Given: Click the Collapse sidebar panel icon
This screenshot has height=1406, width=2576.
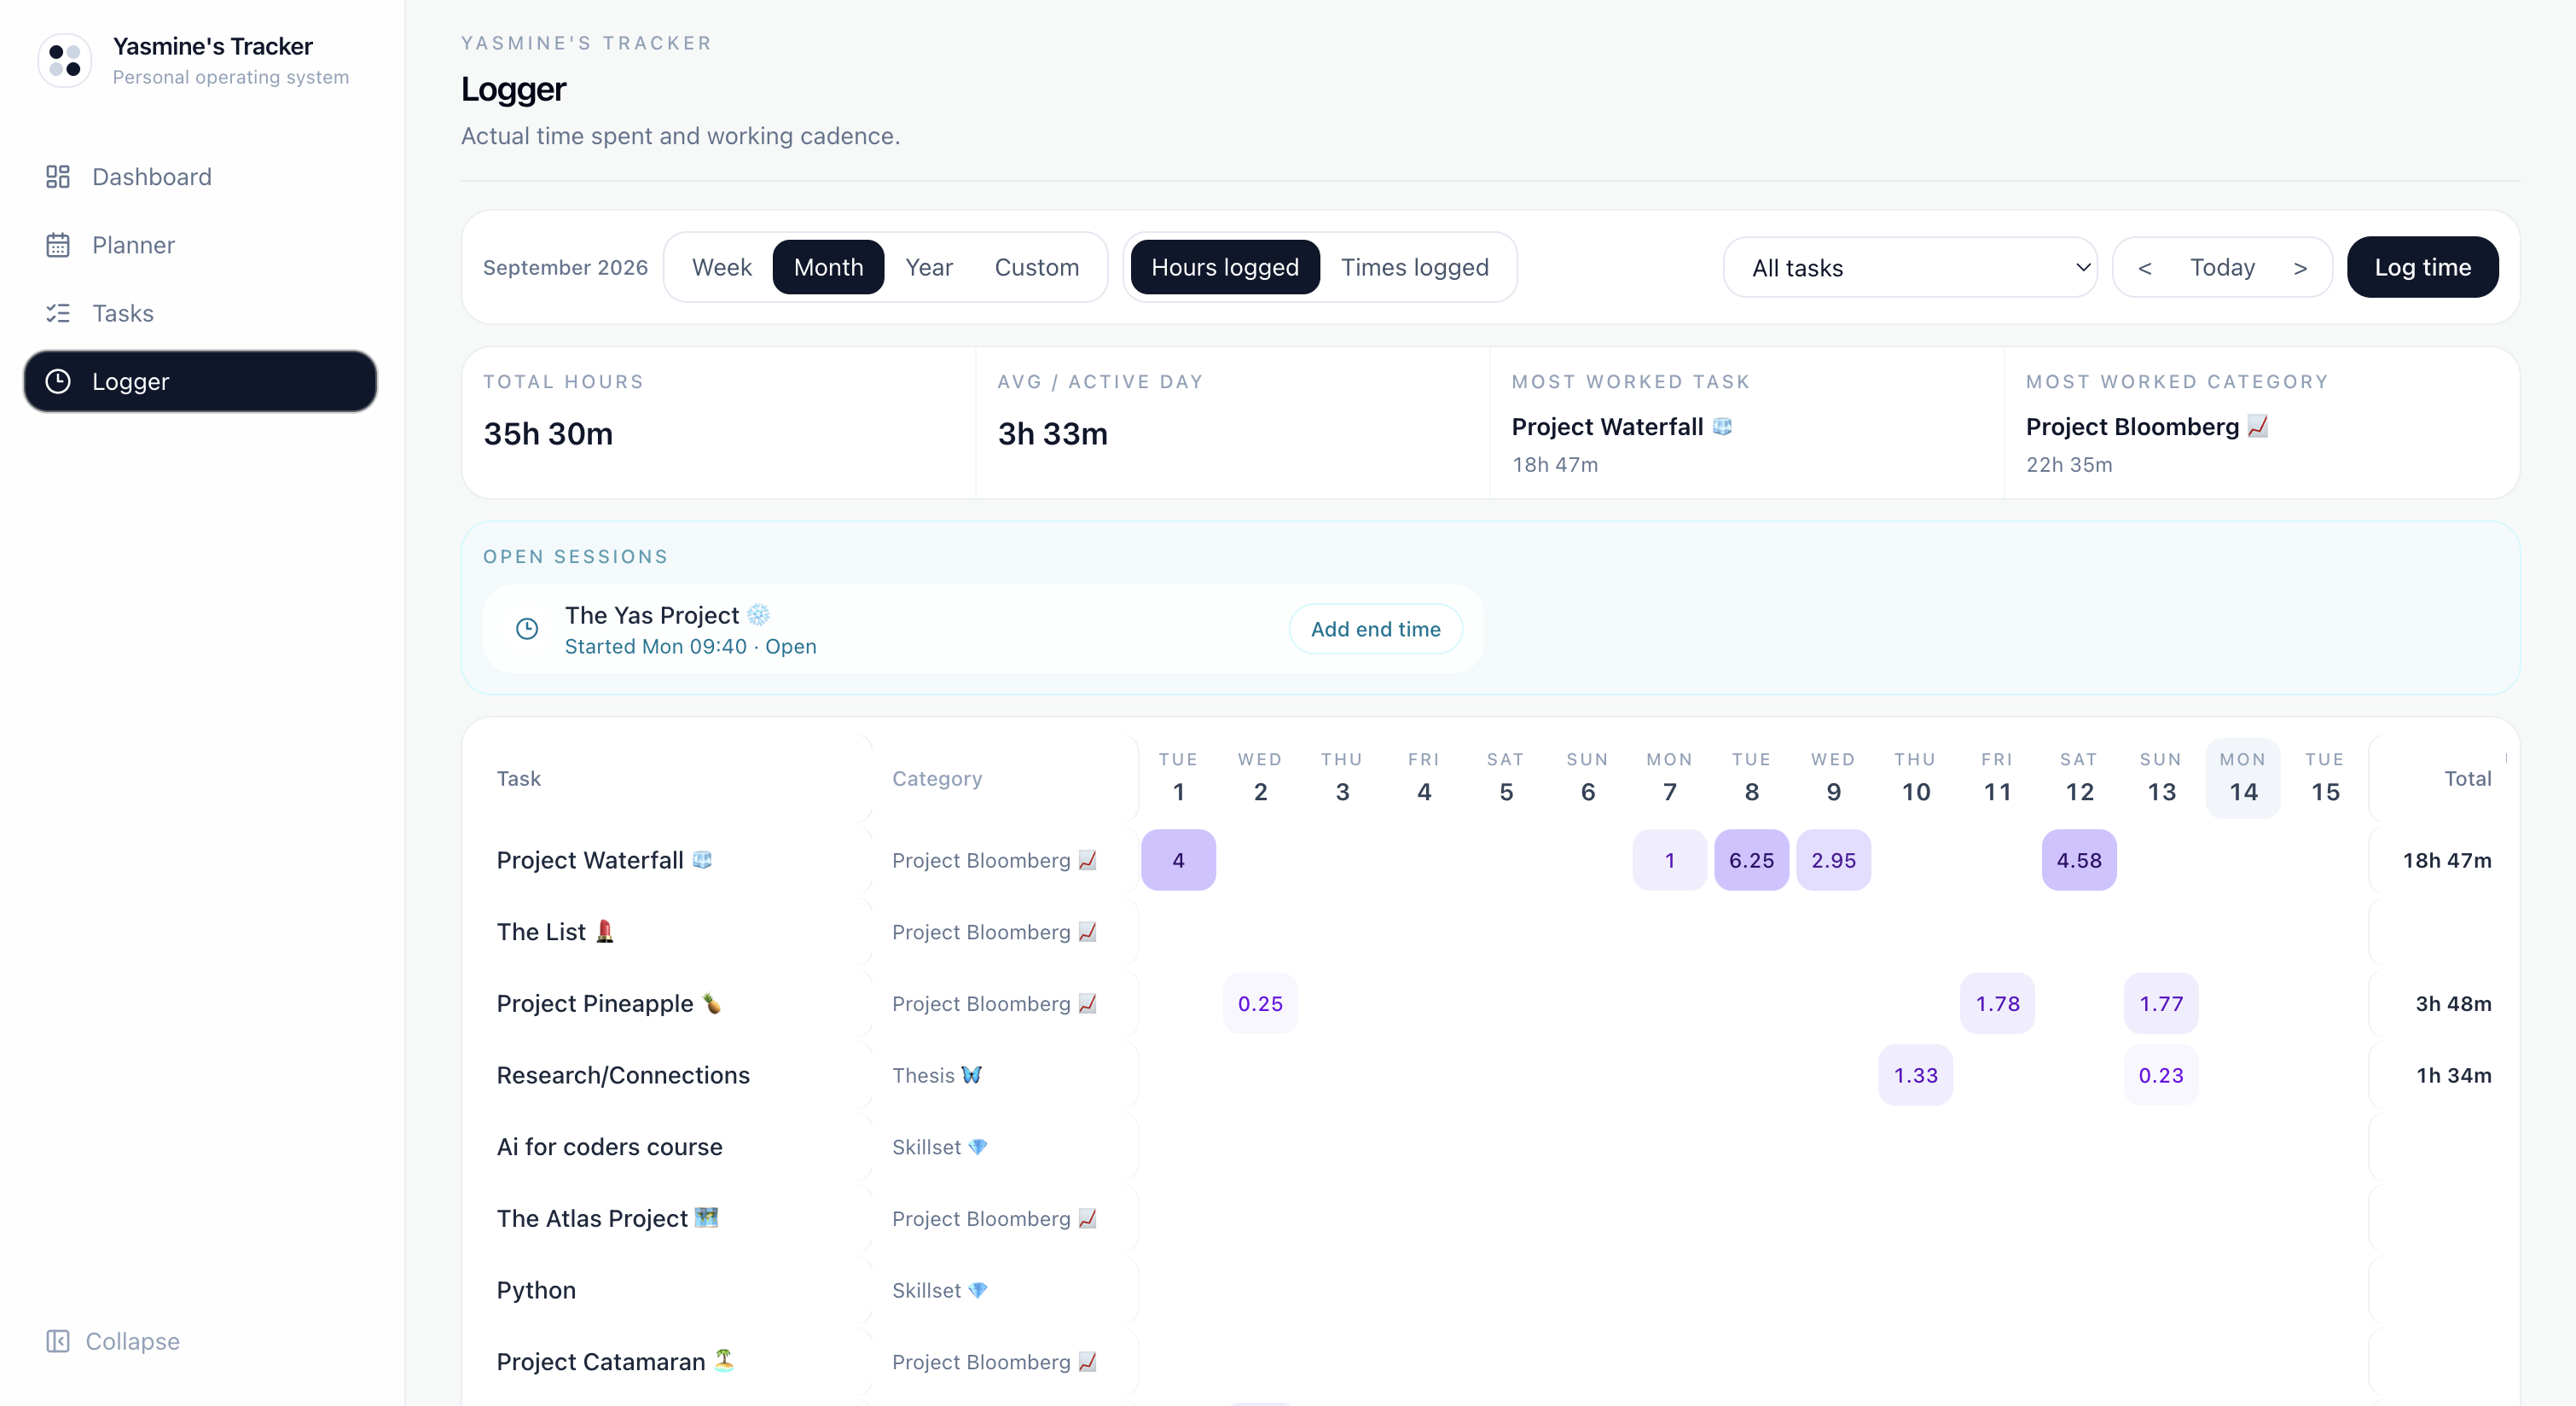Looking at the screenshot, I should click(x=58, y=1341).
